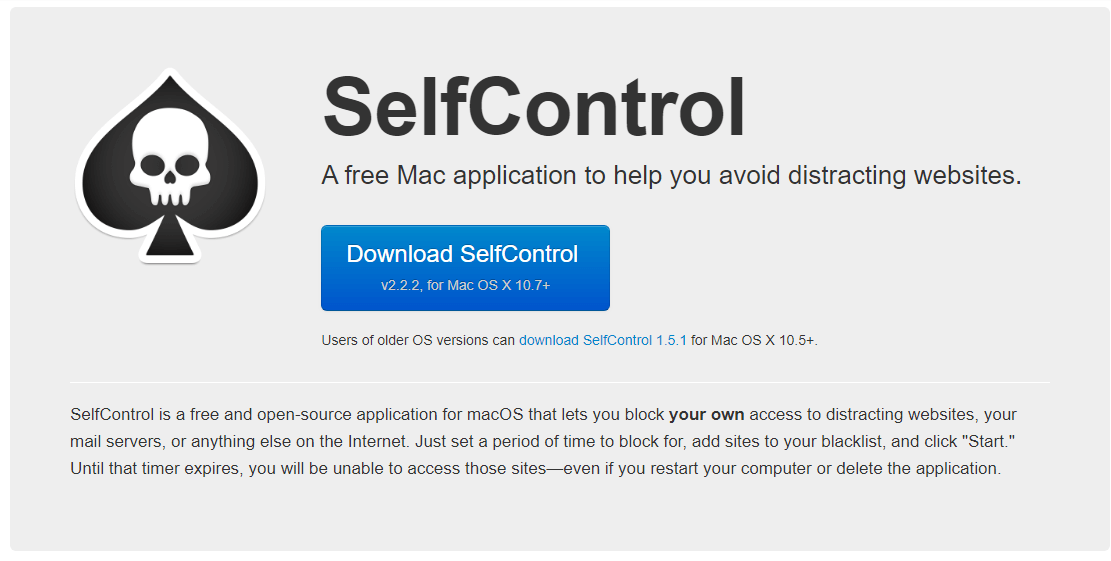Viewport: 1111px width, 561px height.
Task: Click the large SelfControl heading
Action: click(x=534, y=107)
